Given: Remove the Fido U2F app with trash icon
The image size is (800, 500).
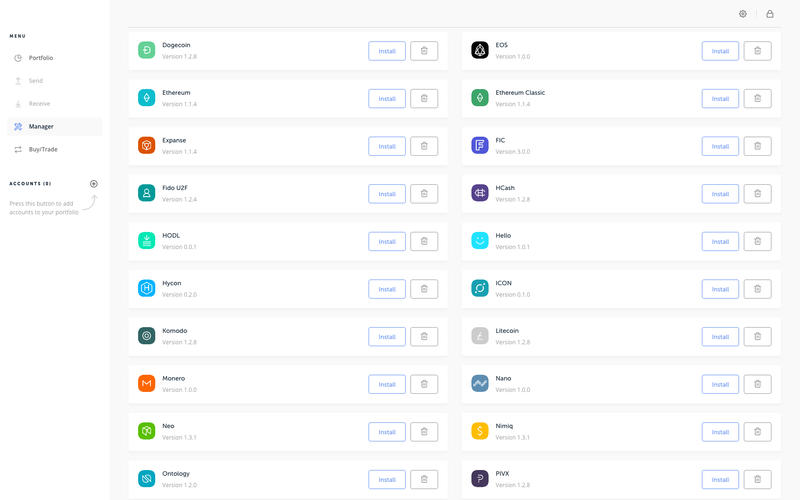Looking at the screenshot, I should tap(424, 194).
